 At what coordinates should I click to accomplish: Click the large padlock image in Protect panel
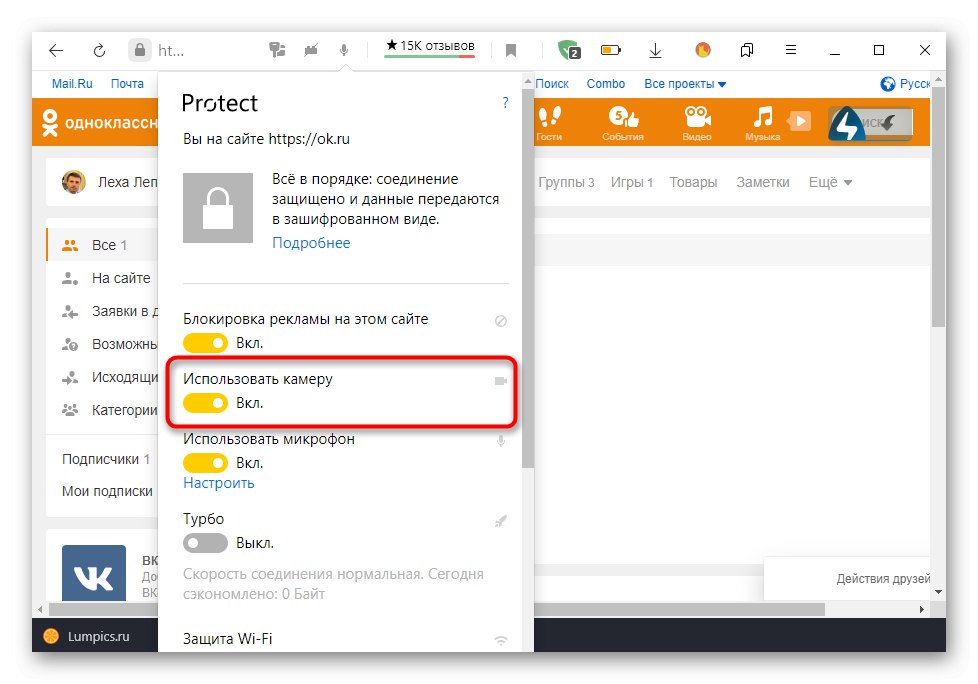[218, 208]
